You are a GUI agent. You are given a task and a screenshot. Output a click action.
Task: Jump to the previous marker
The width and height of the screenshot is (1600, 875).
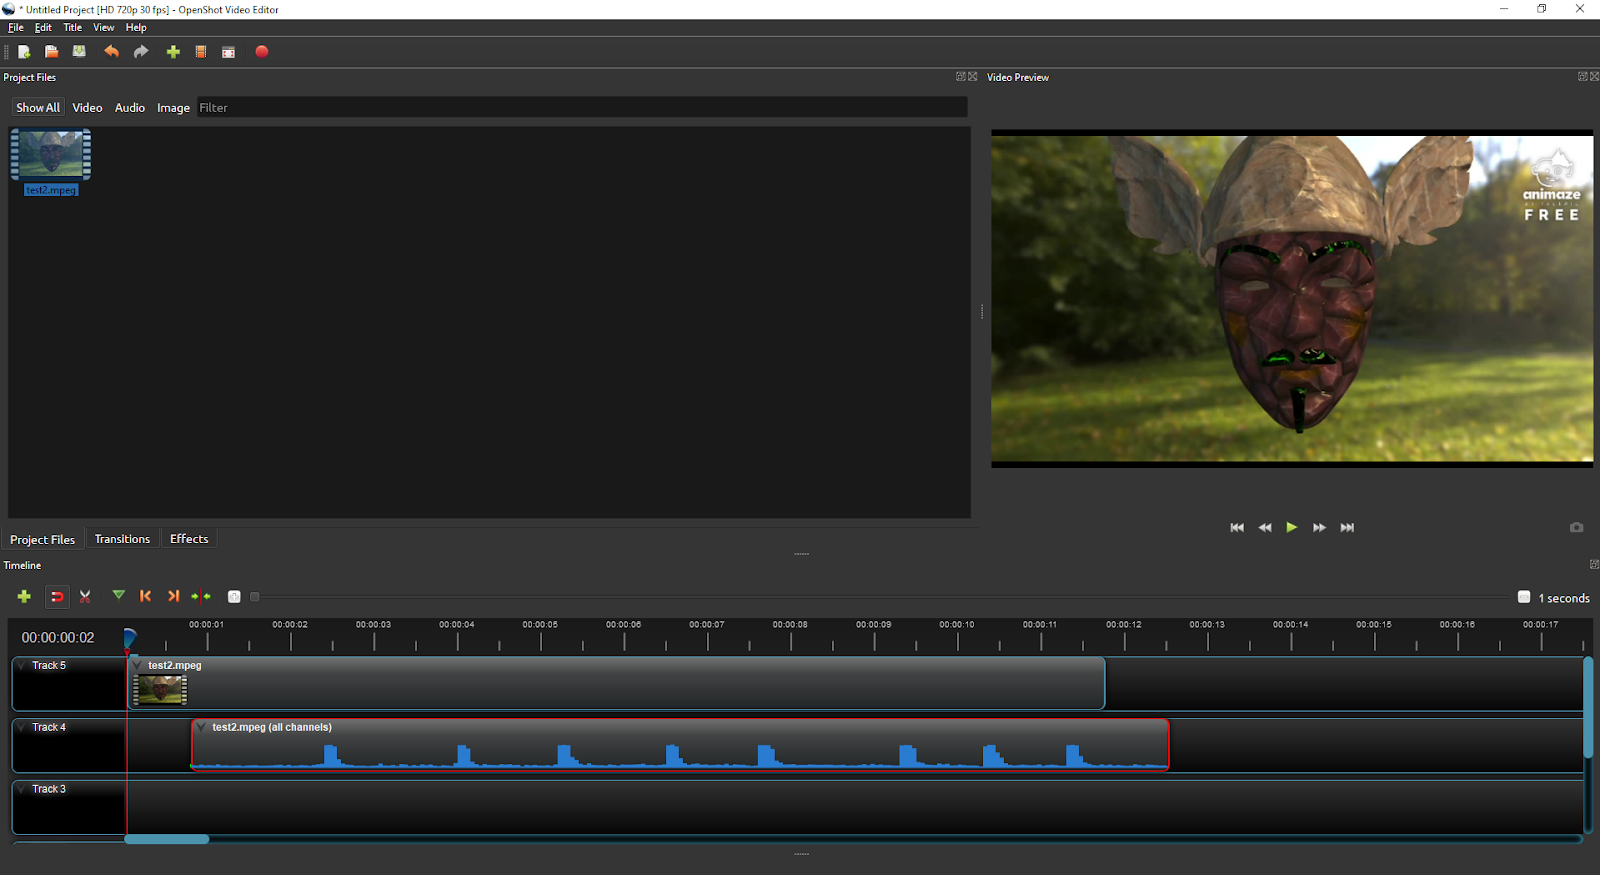[146, 597]
